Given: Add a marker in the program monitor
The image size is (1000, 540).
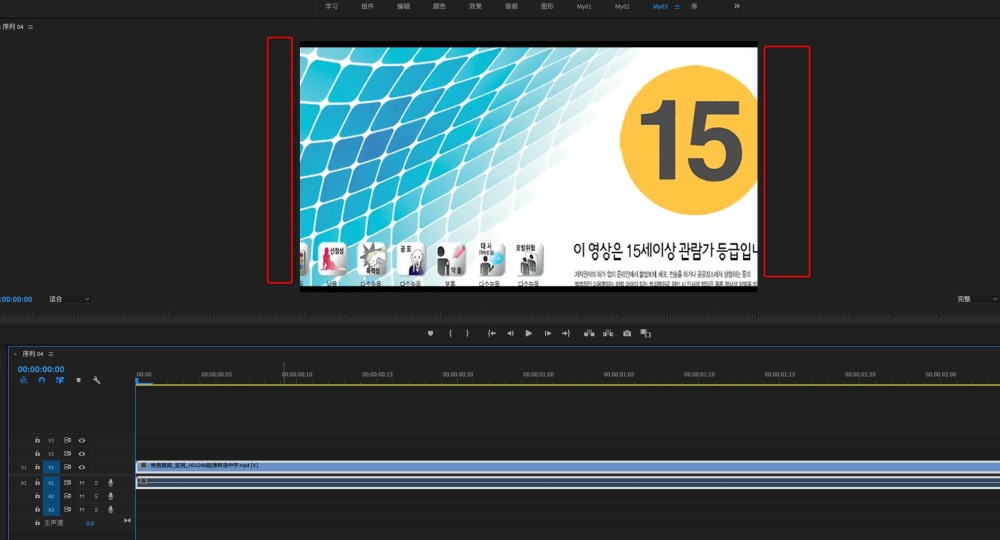Looking at the screenshot, I should tap(430, 333).
